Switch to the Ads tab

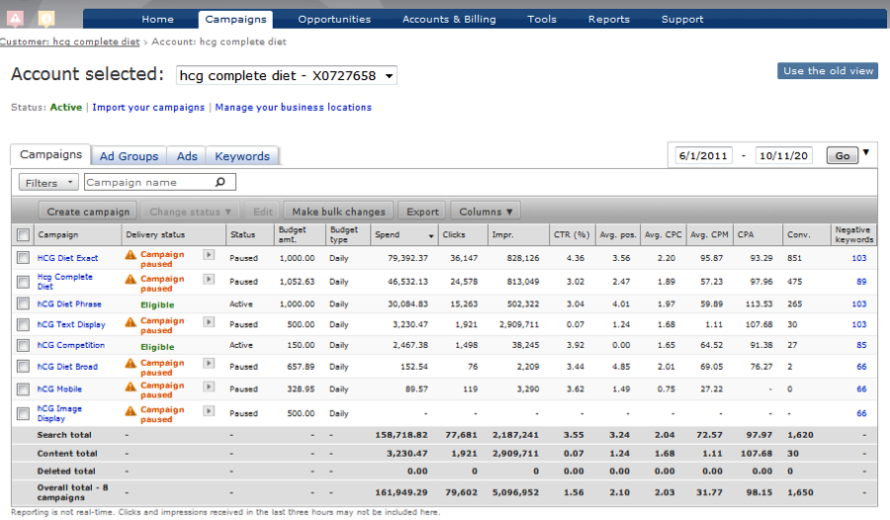click(x=187, y=156)
